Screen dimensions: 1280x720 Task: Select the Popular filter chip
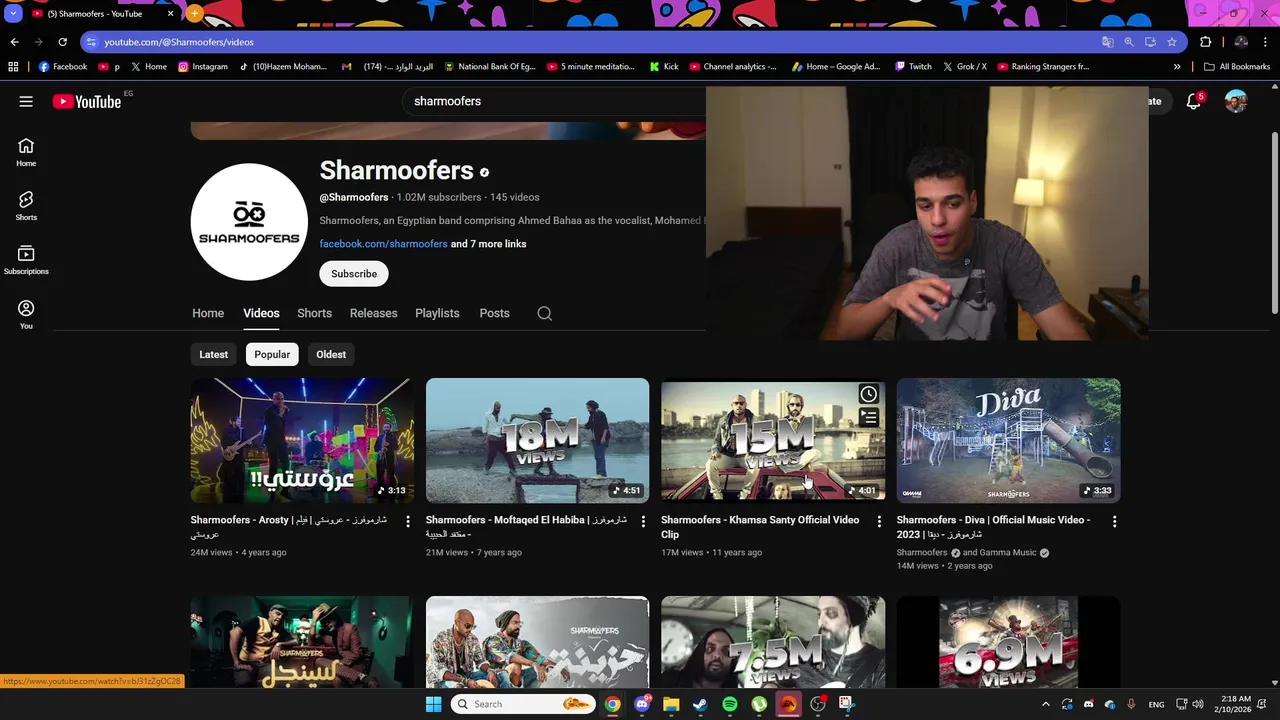click(272, 354)
